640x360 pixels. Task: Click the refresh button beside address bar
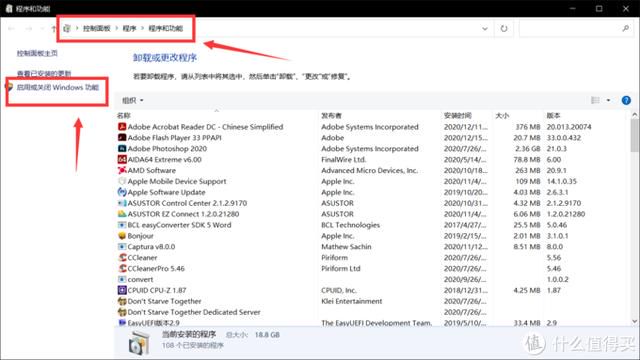(x=504, y=29)
